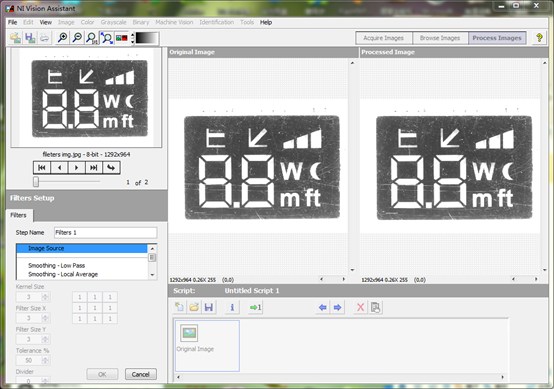Switch to the Browse Images tab

click(440, 38)
